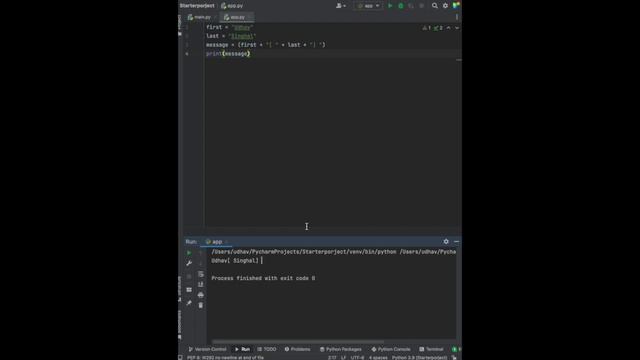Open the Bookmarks side panel tab
The image size is (640, 360).
click(x=180, y=324)
